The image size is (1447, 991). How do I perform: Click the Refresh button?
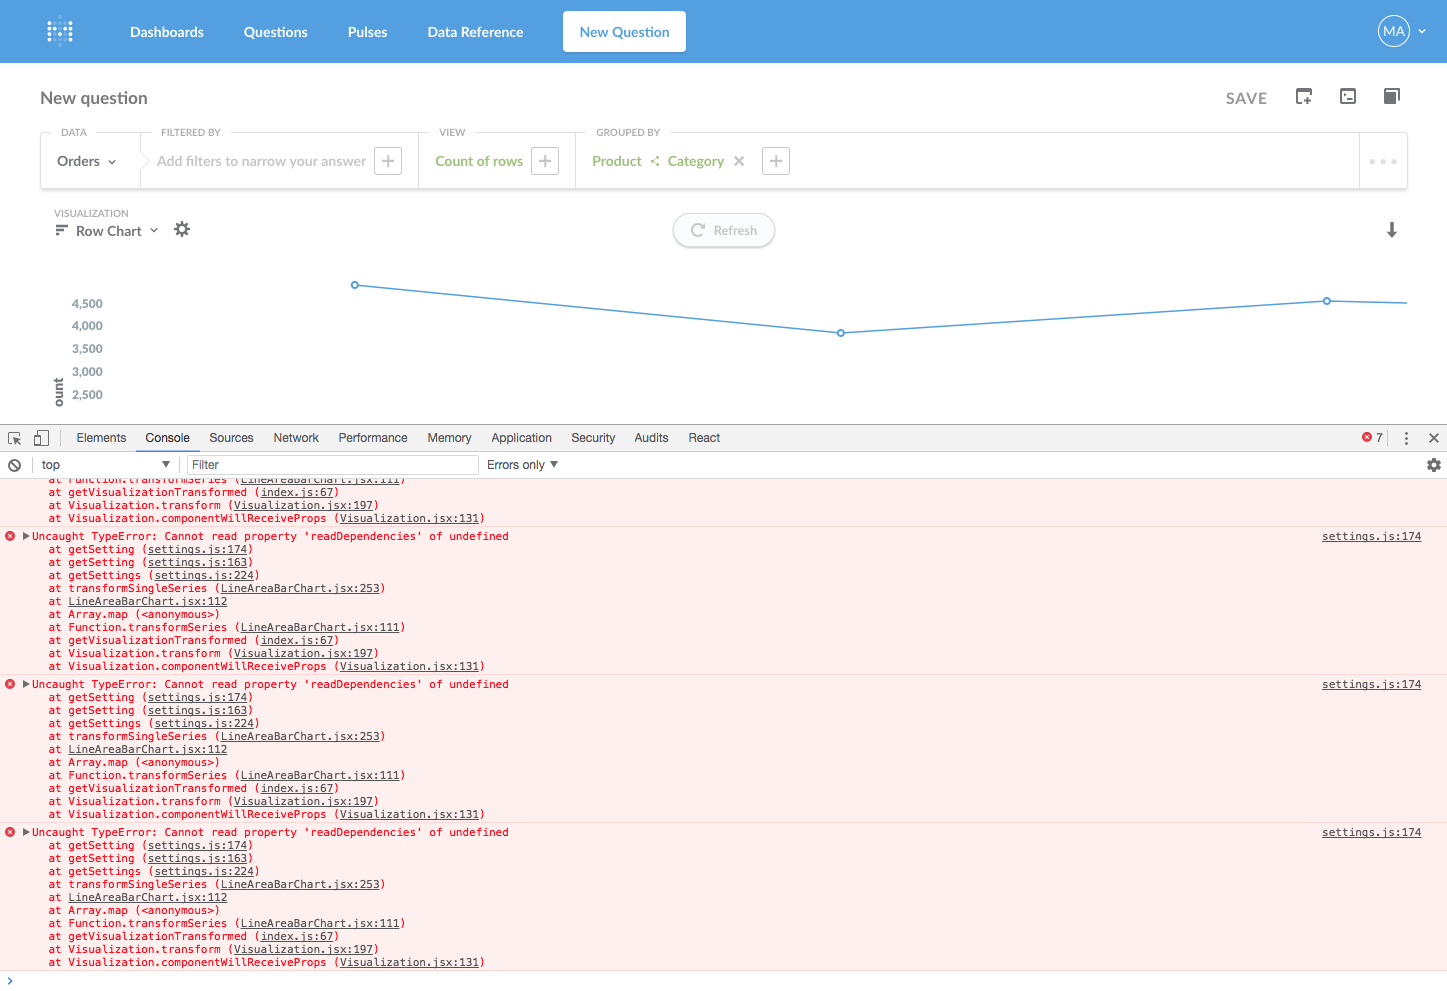[724, 230]
